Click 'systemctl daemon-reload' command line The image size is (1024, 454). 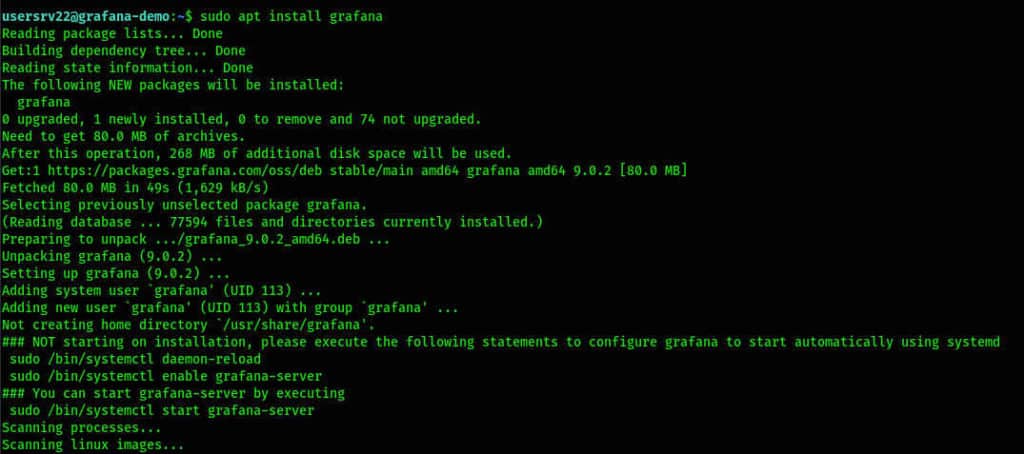click(x=135, y=359)
